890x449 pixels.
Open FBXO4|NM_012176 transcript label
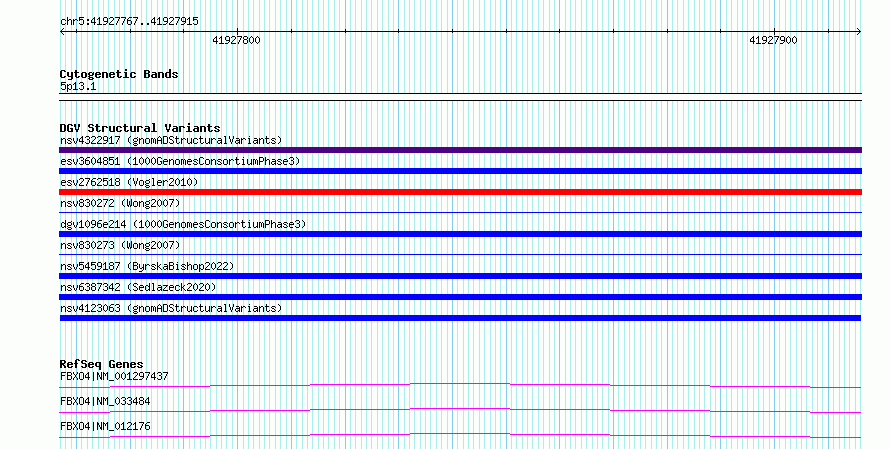click(105, 426)
